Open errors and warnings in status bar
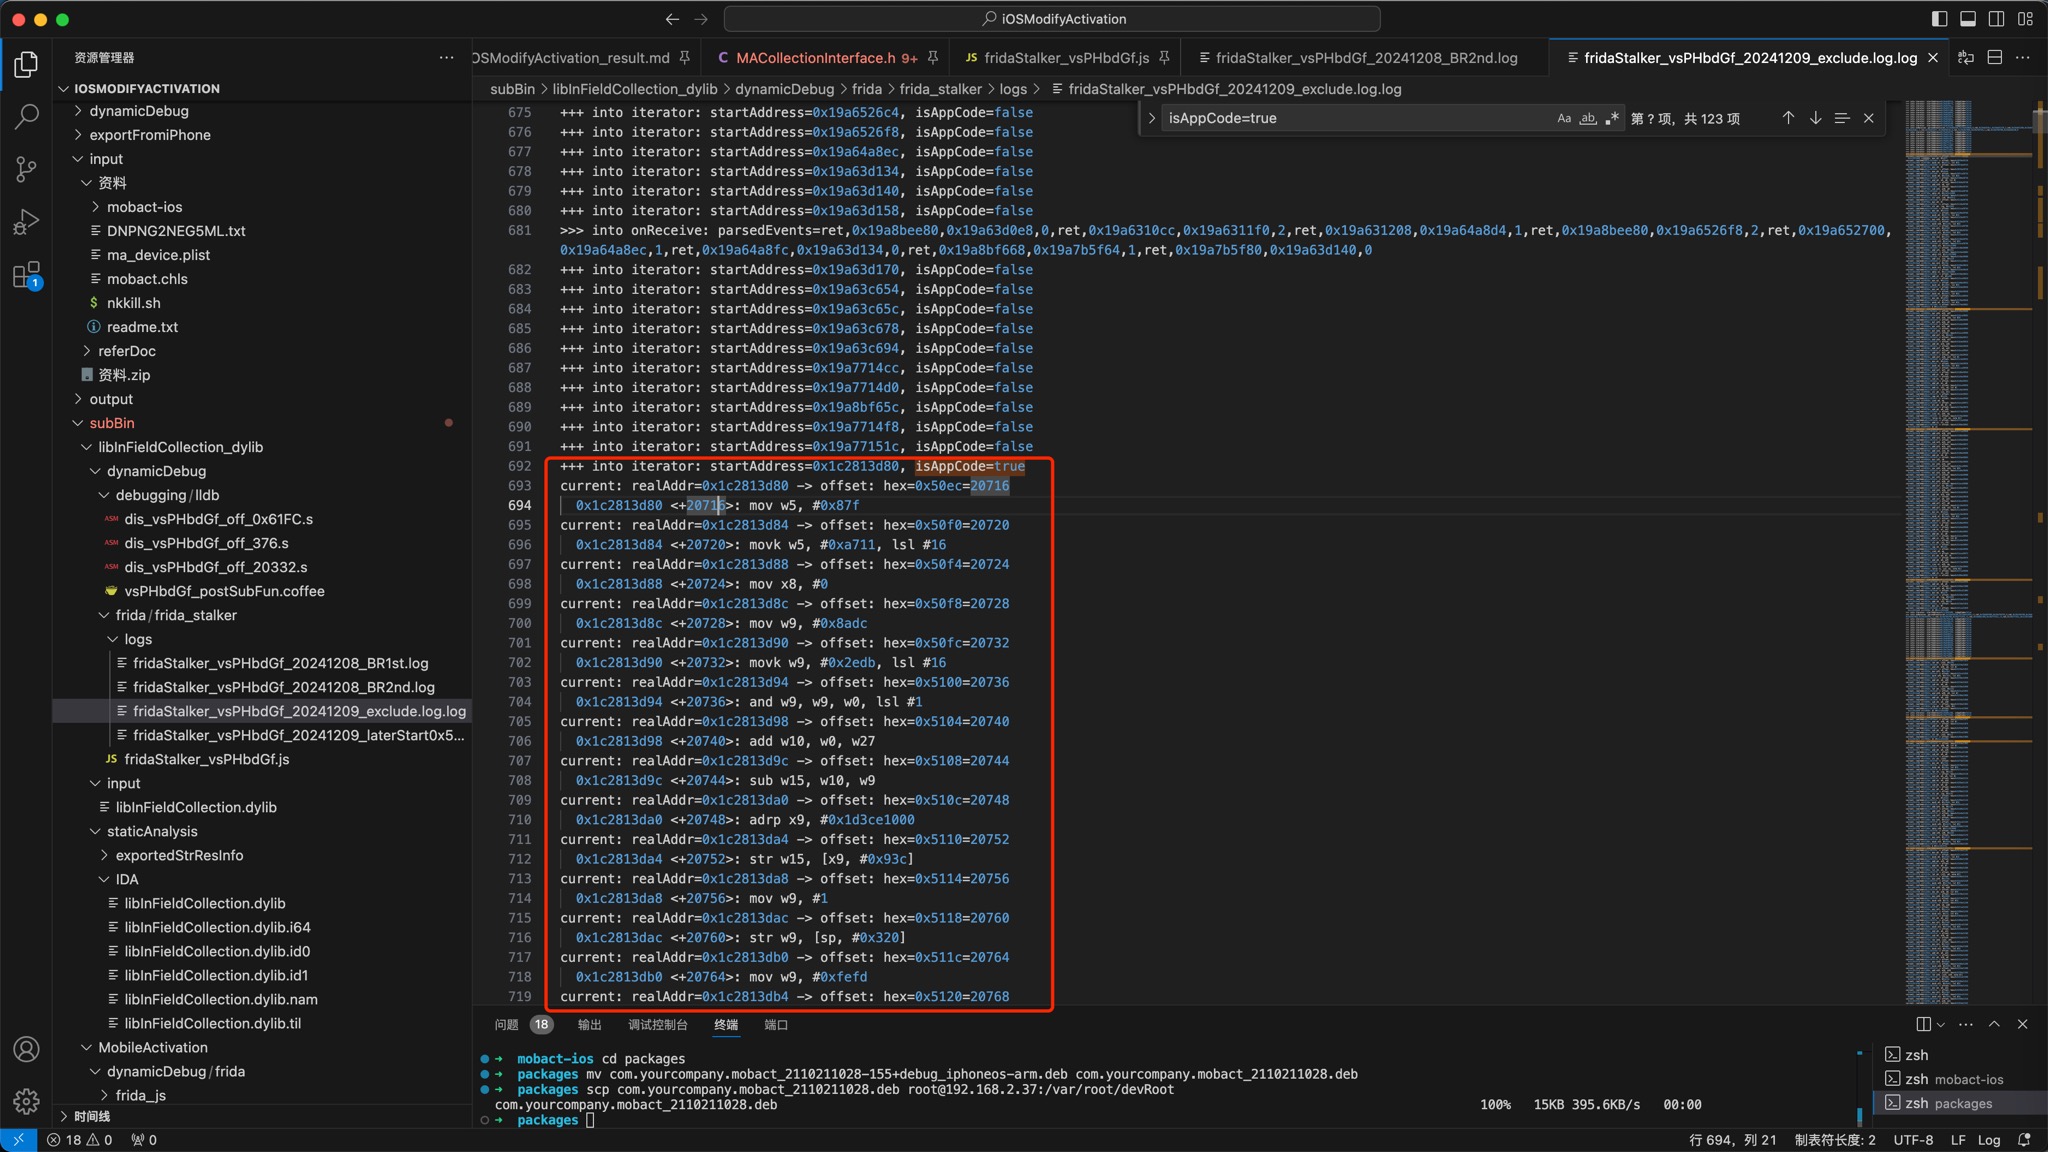Screen dimensions: 2048x1152 [x=79, y=1140]
